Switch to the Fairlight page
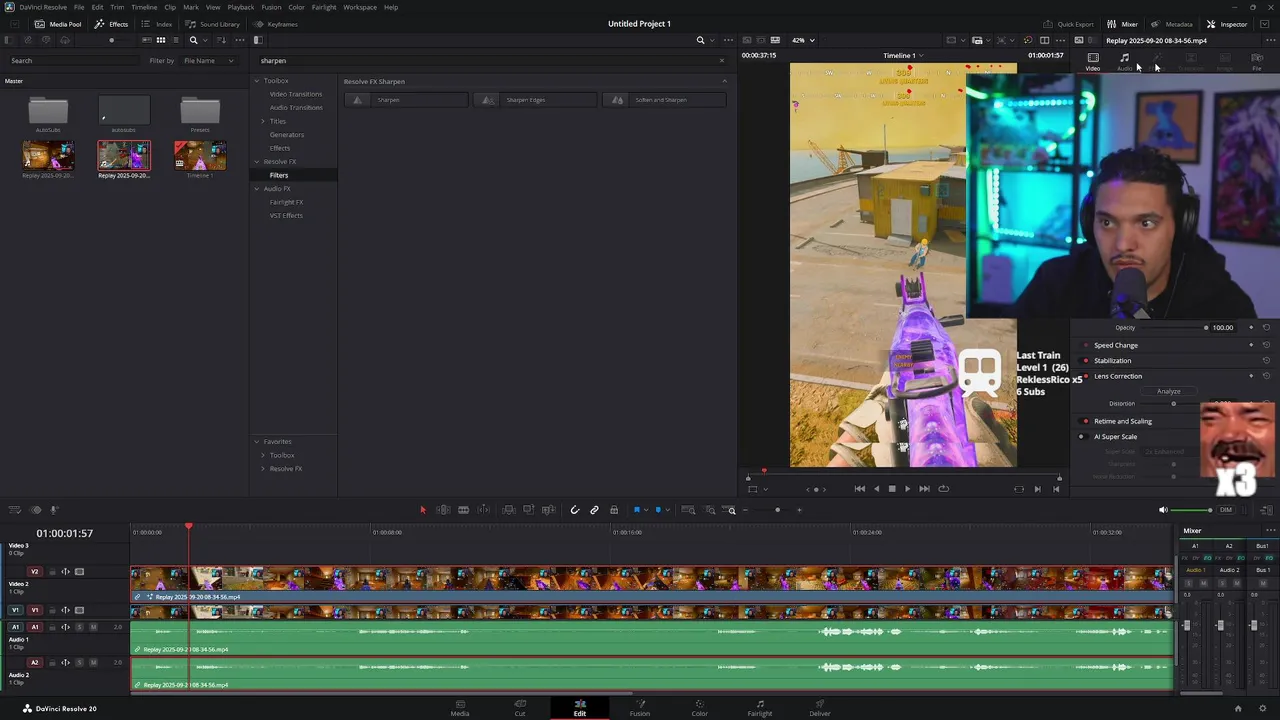The height and width of the screenshot is (720, 1280). [x=760, y=708]
